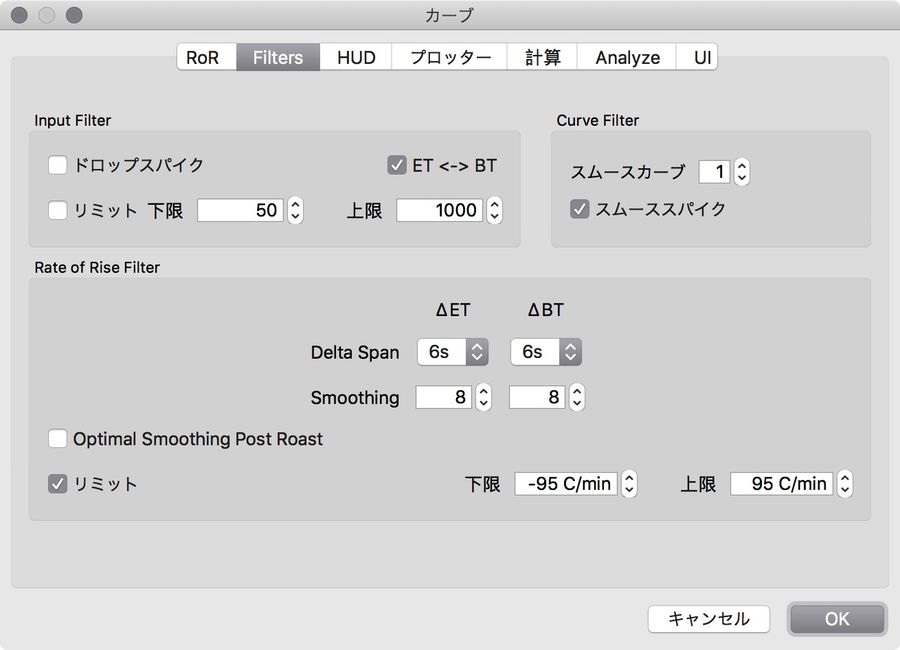The height and width of the screenshot is (650, 900).
Task: Open the プロッター tab
Action: [449, 57]
